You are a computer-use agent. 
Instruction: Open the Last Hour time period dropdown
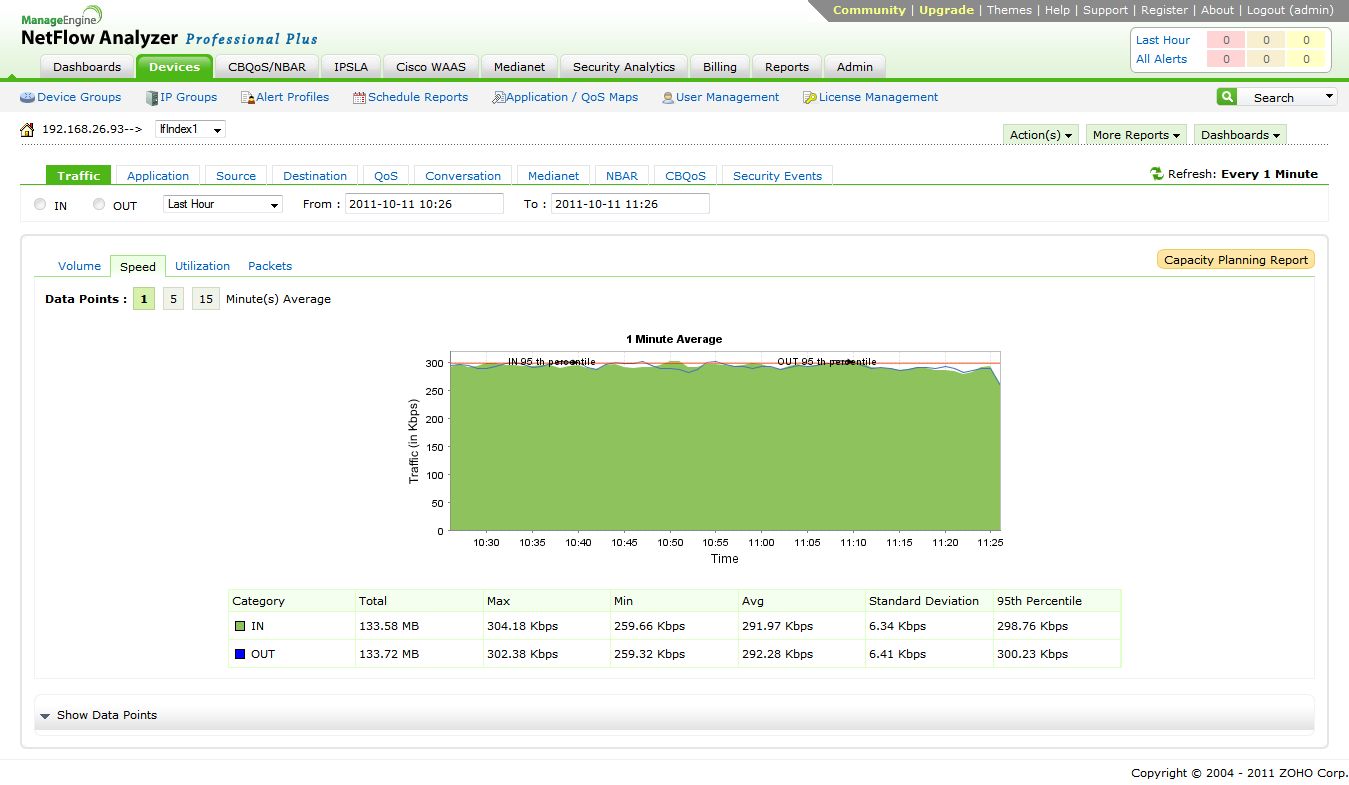pos(223,204)
